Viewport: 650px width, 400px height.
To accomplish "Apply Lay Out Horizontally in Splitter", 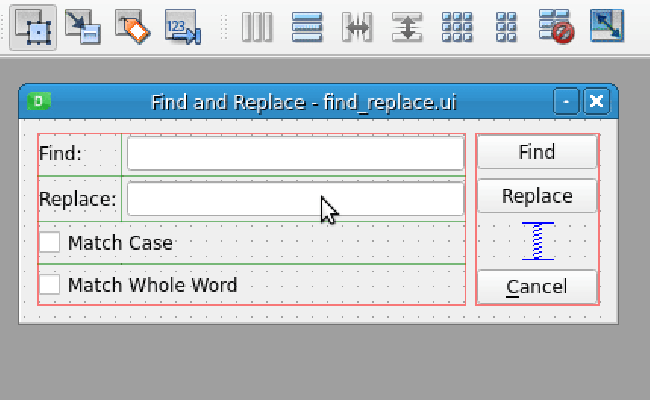I will [357, 27].
